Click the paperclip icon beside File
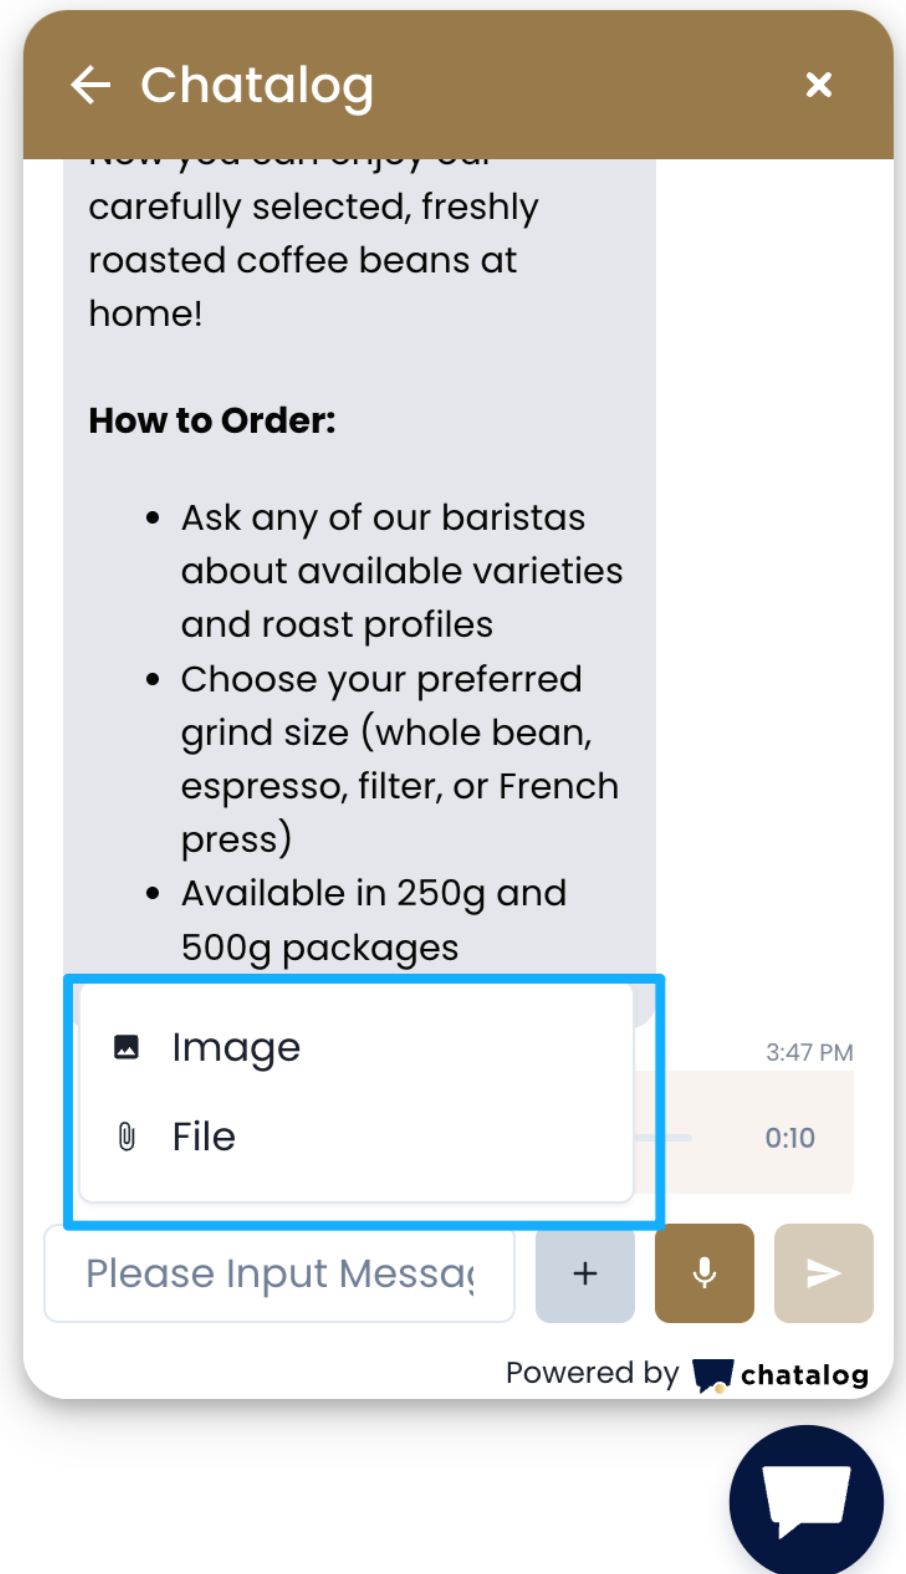 (x=126, y=1137)
